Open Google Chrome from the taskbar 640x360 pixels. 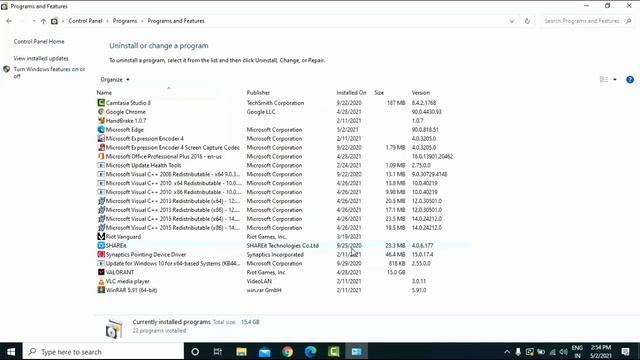(287, 351)
